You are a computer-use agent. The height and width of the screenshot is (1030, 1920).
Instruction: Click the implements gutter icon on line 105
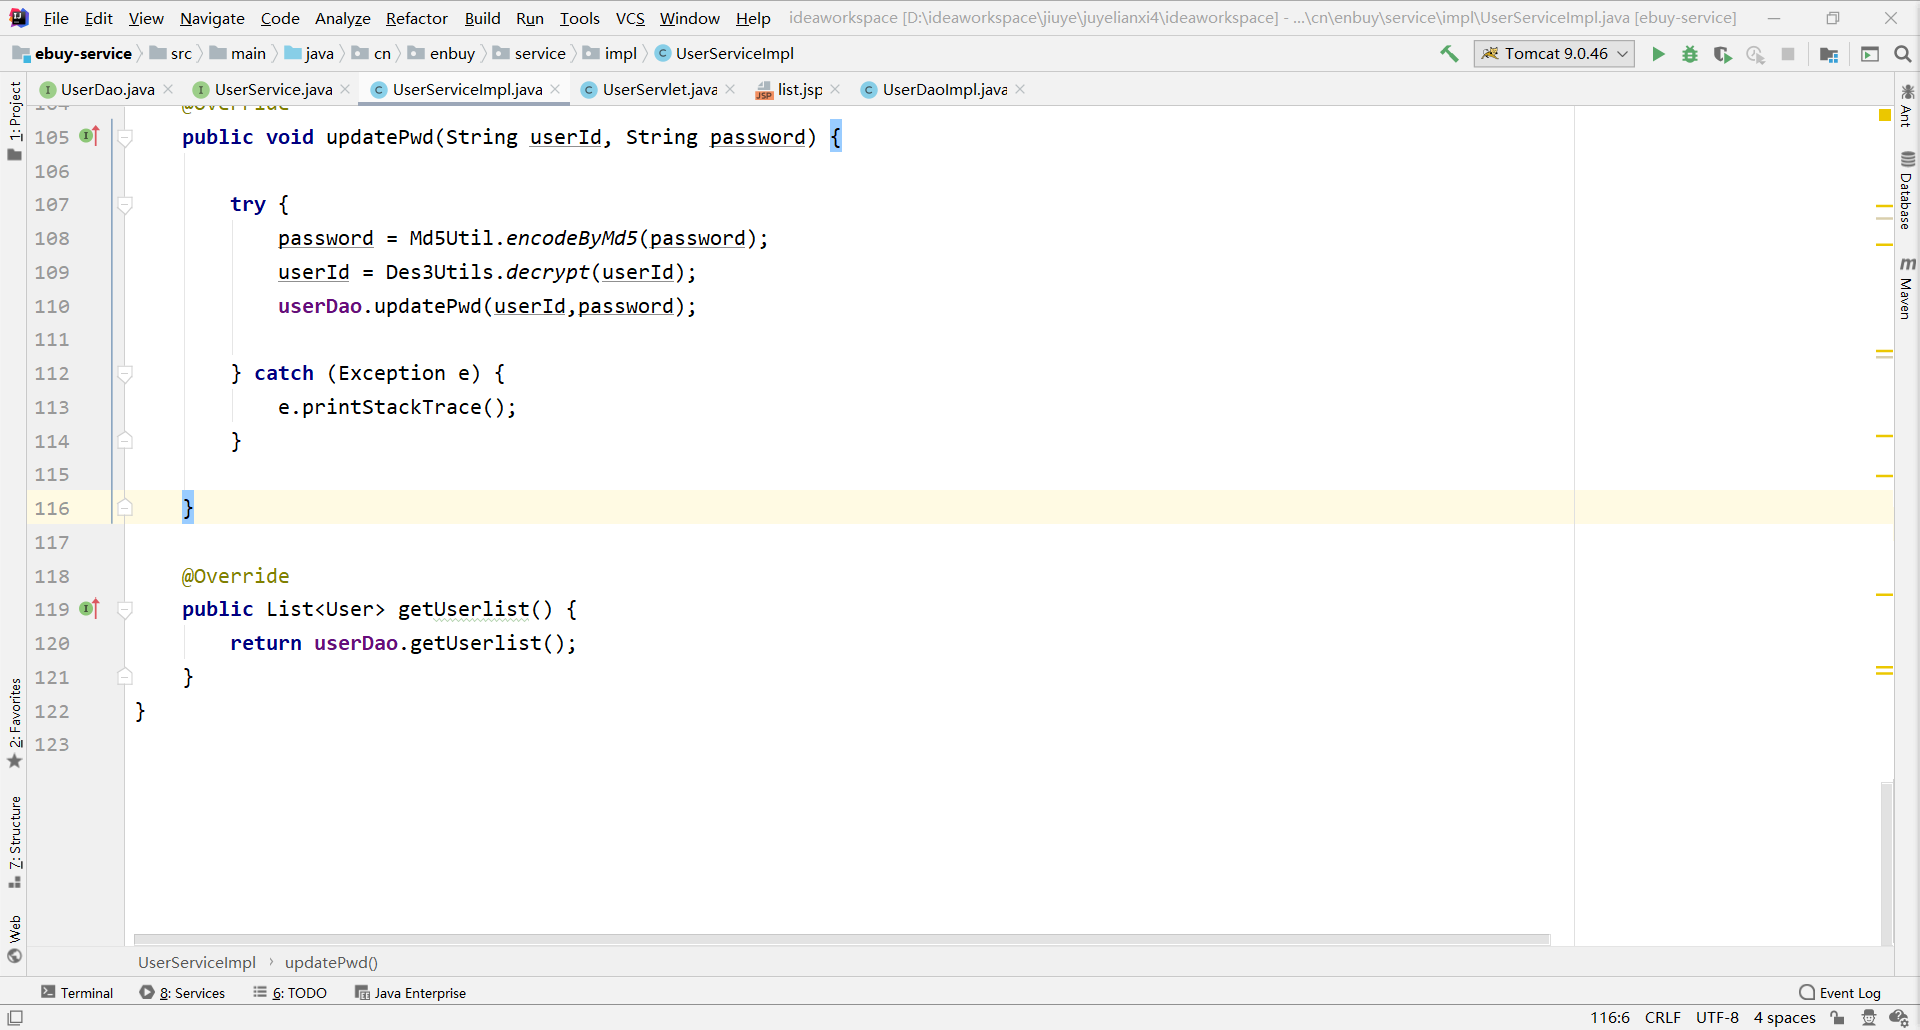pos(90,136)
